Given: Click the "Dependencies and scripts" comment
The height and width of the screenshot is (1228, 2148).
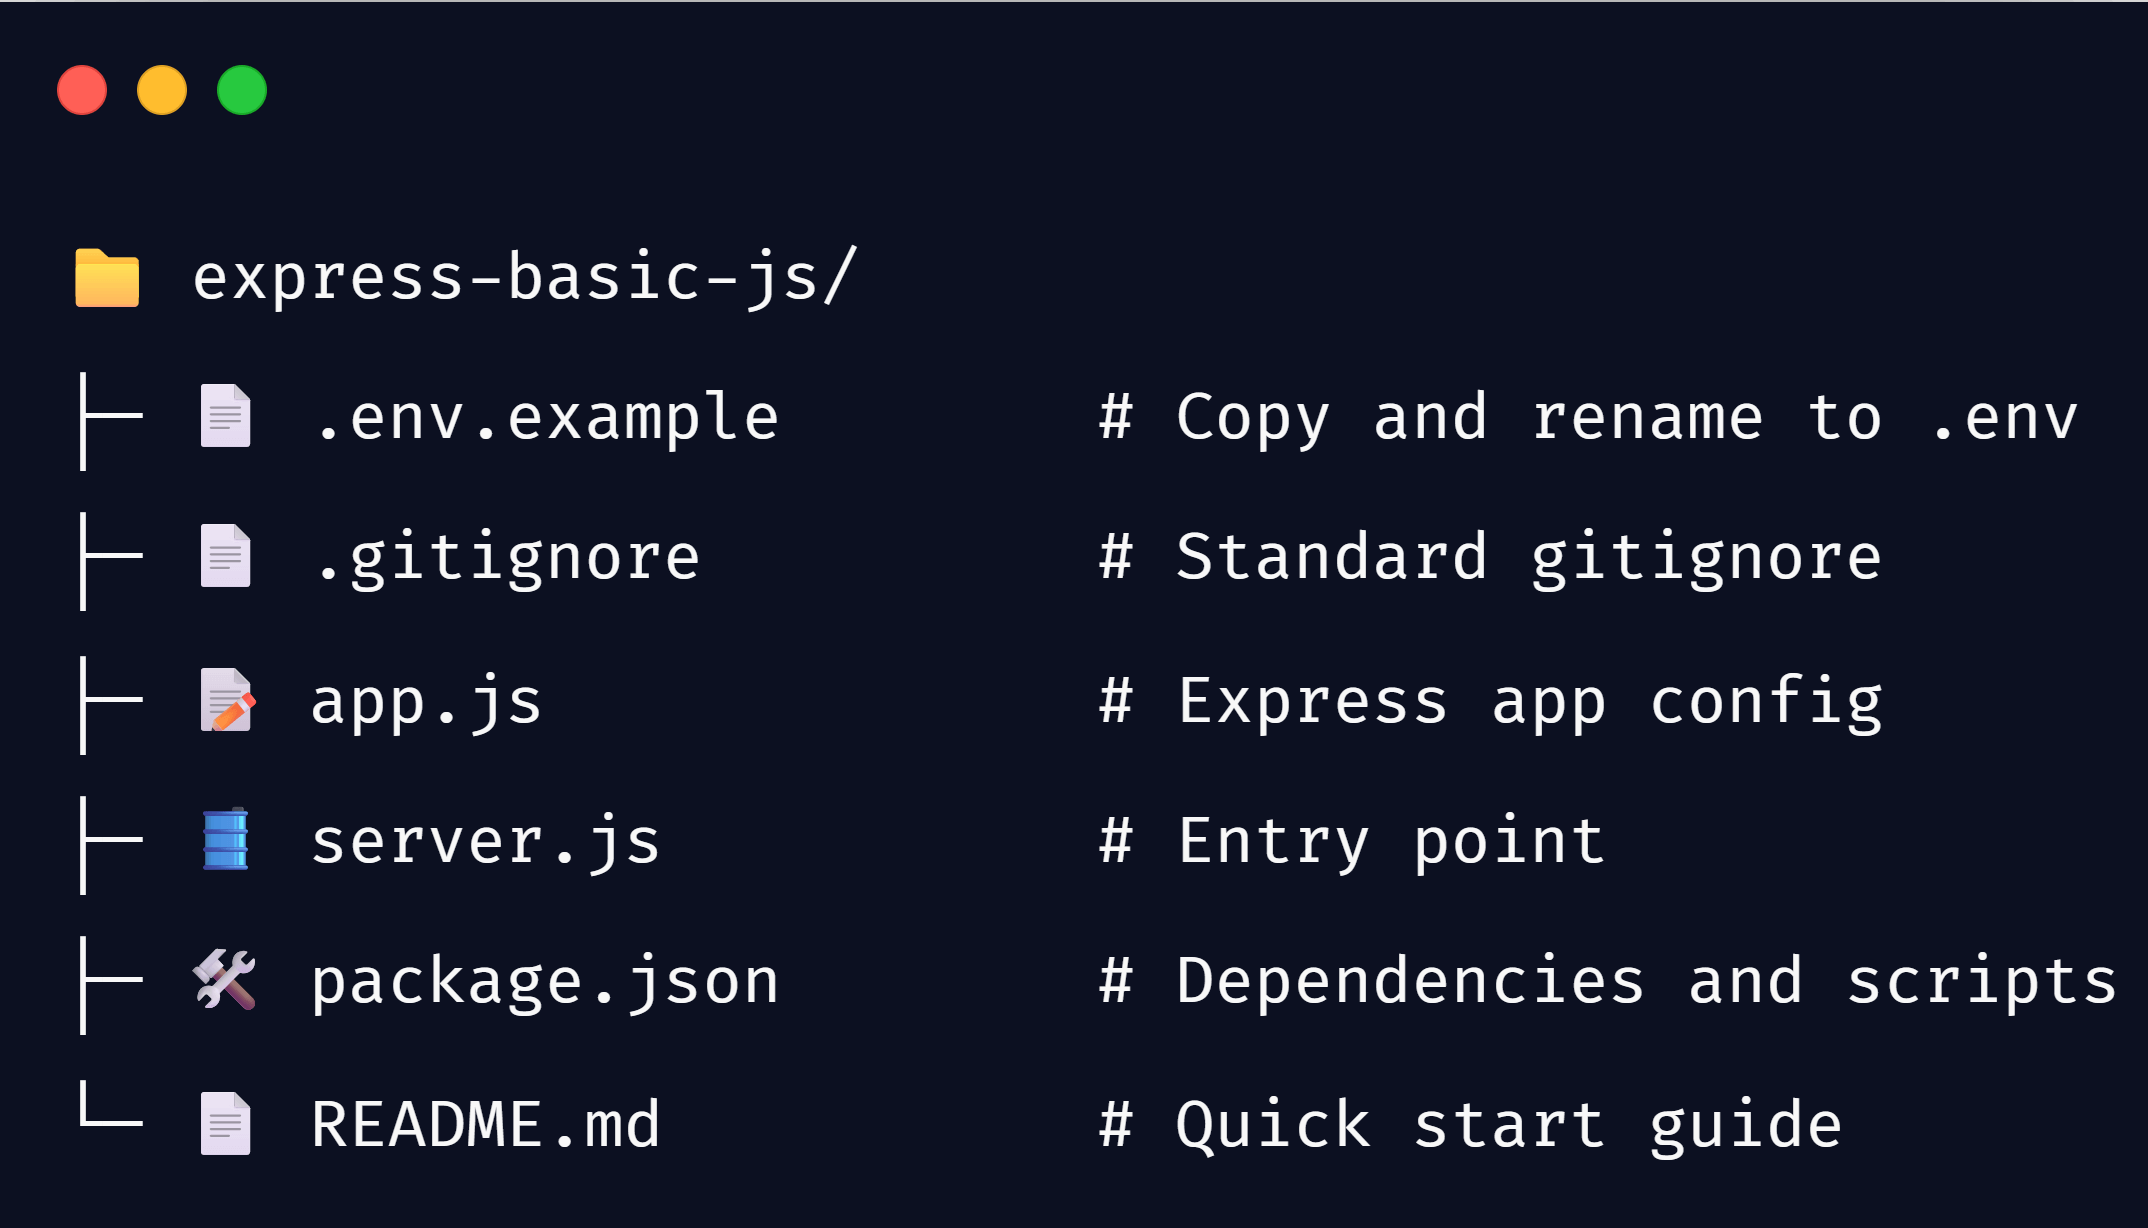Looking at the screenshot, I should coord(1608,981).
